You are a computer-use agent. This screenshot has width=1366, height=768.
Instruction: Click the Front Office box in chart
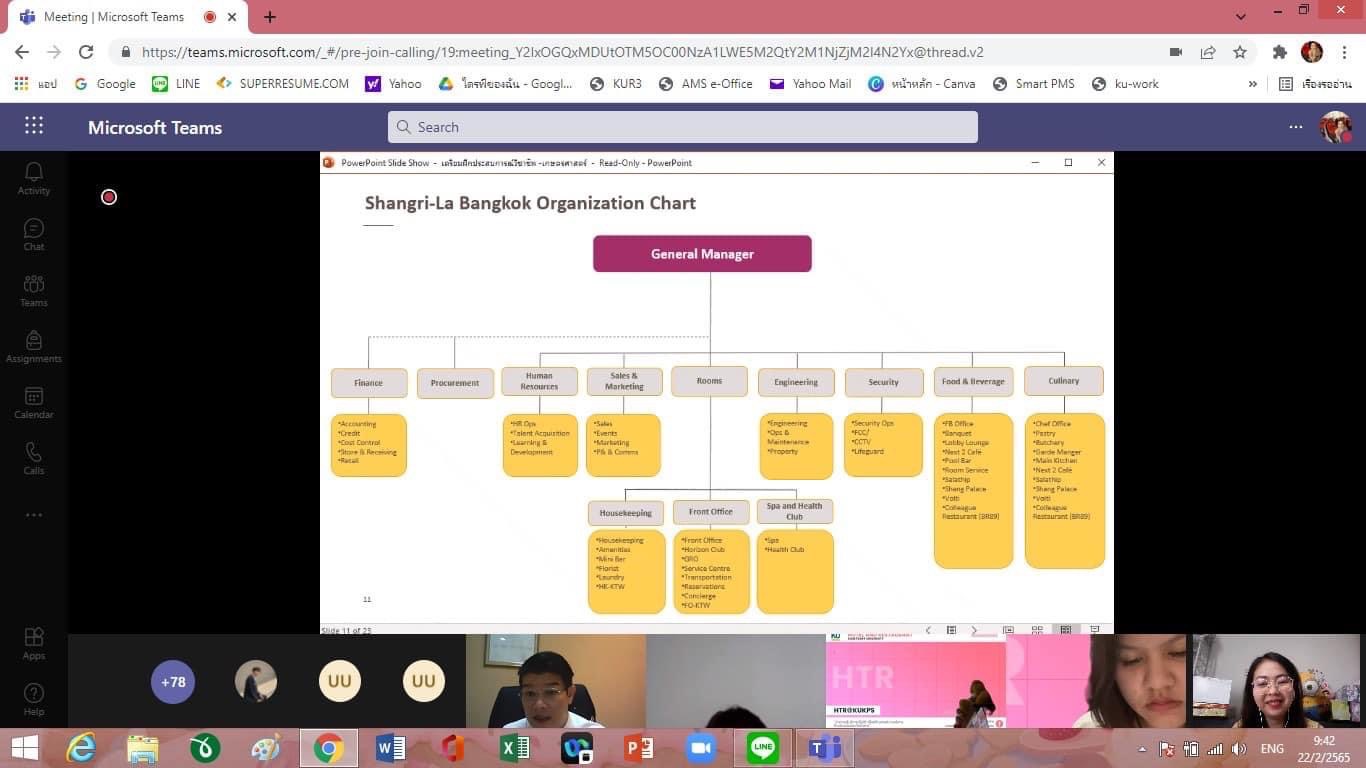[710, 512]
